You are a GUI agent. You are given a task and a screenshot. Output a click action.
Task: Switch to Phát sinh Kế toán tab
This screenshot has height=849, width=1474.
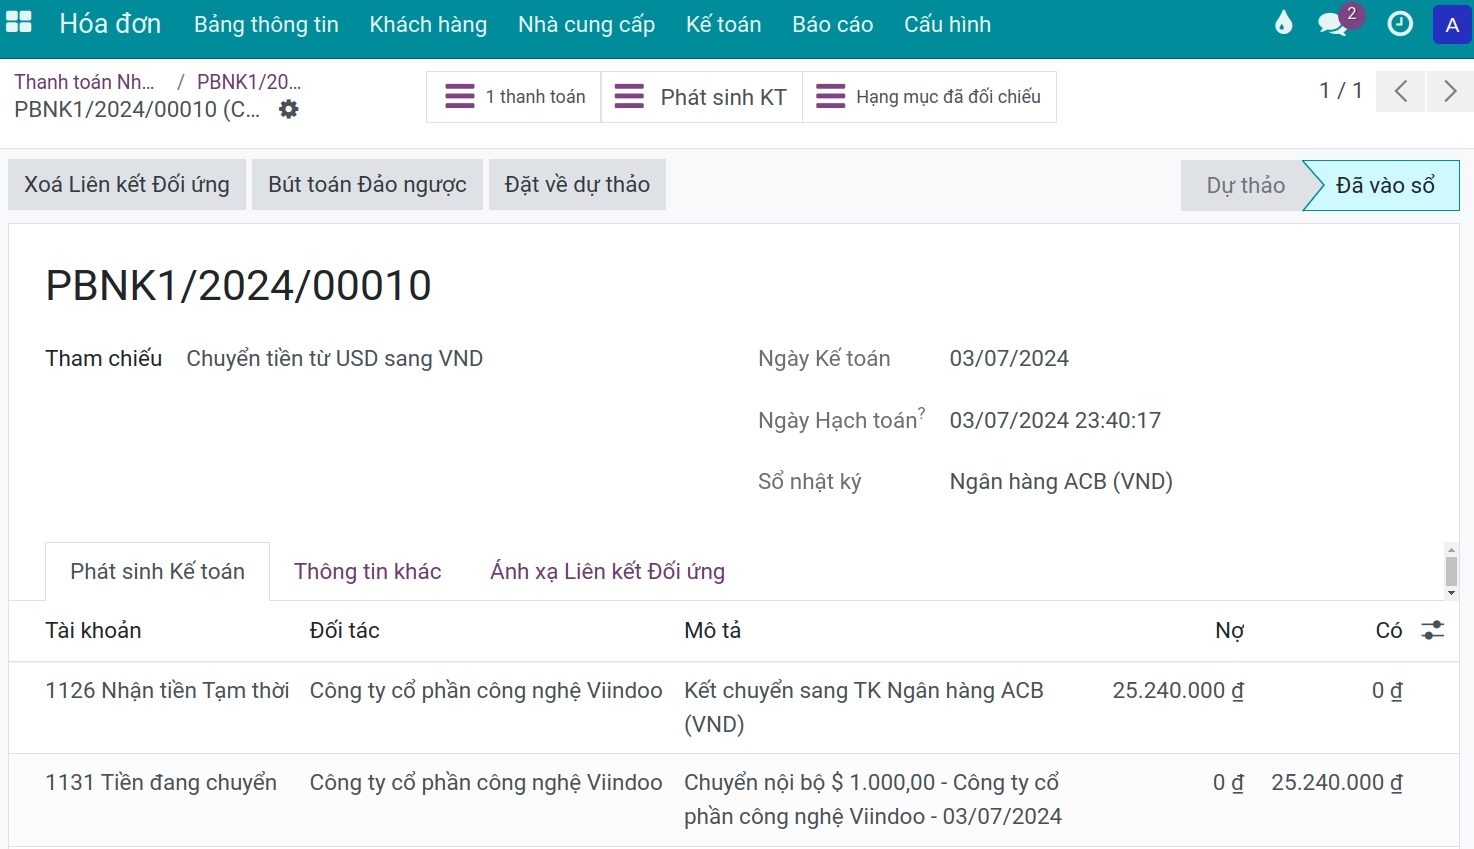pyautogui.click(x=157, y=571)
